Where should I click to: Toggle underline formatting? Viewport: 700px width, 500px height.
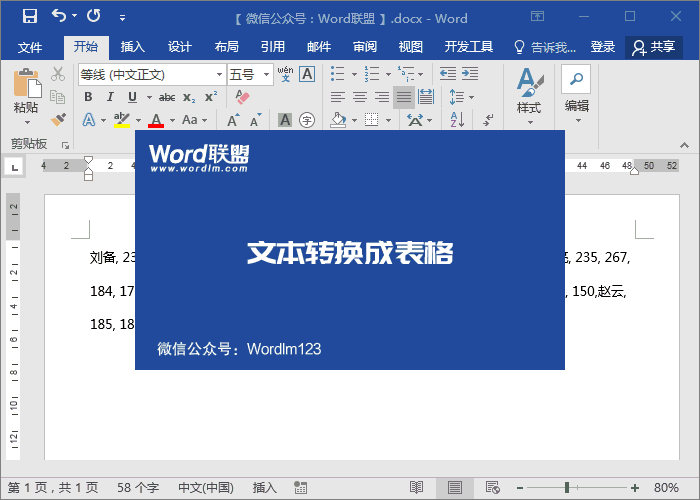133,97
